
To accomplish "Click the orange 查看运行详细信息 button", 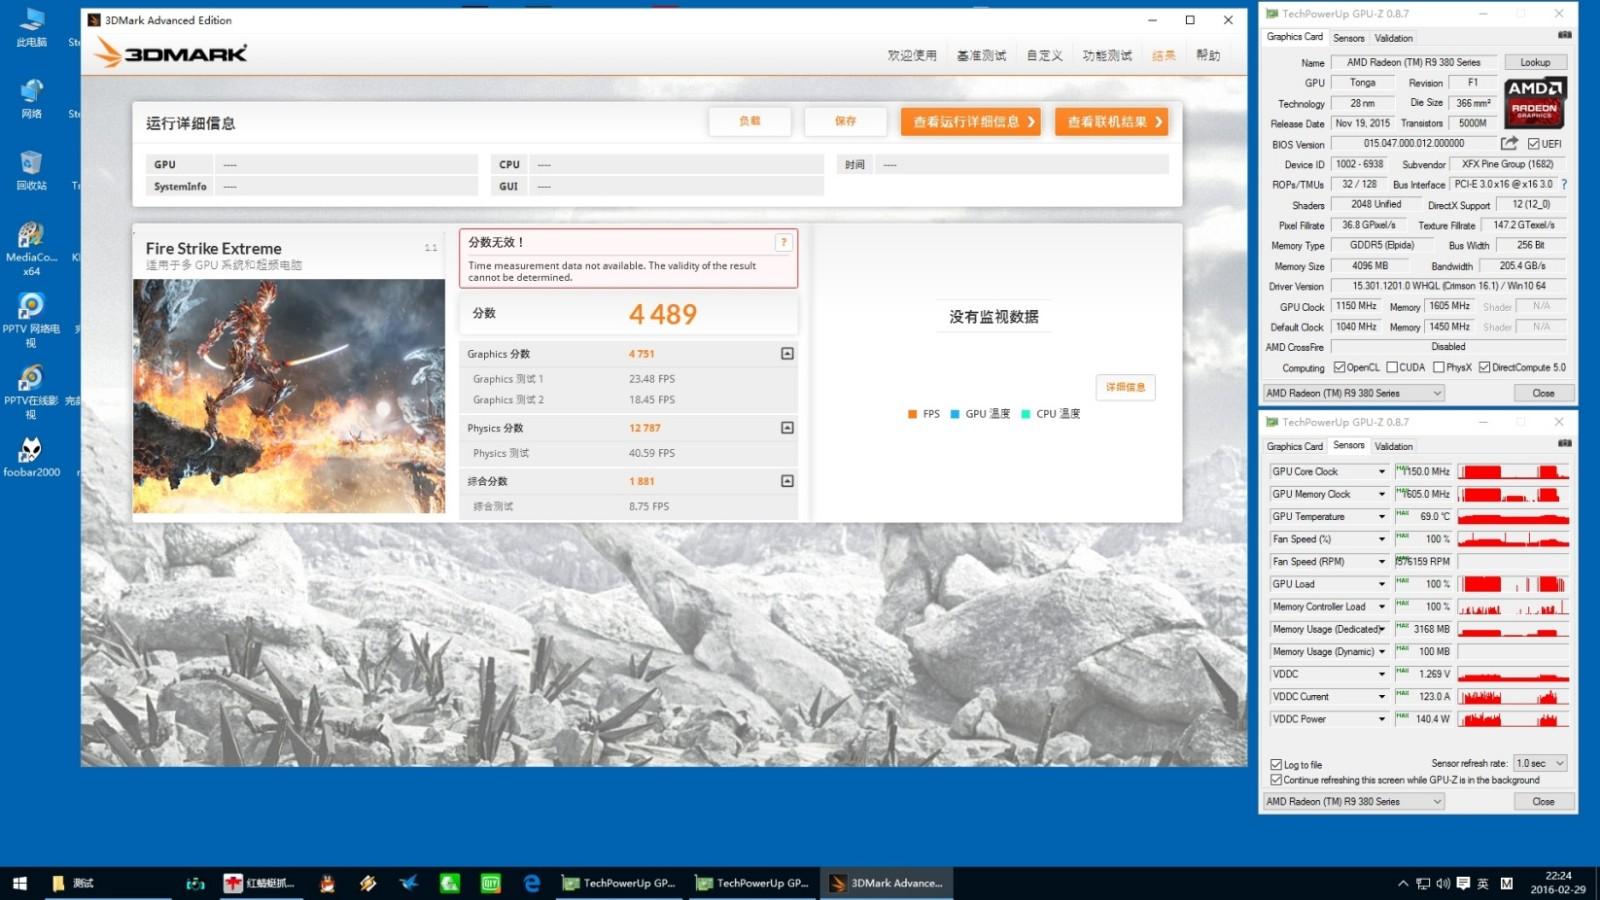I will (x=971, y=121).
